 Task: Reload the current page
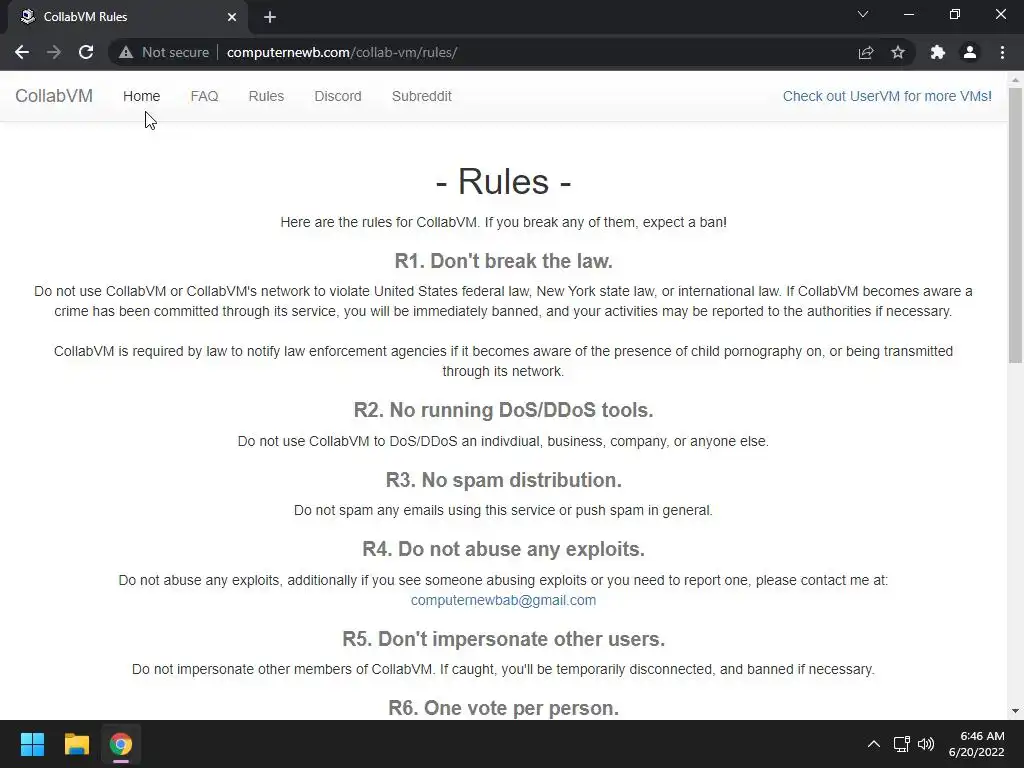tap(86, 52)
